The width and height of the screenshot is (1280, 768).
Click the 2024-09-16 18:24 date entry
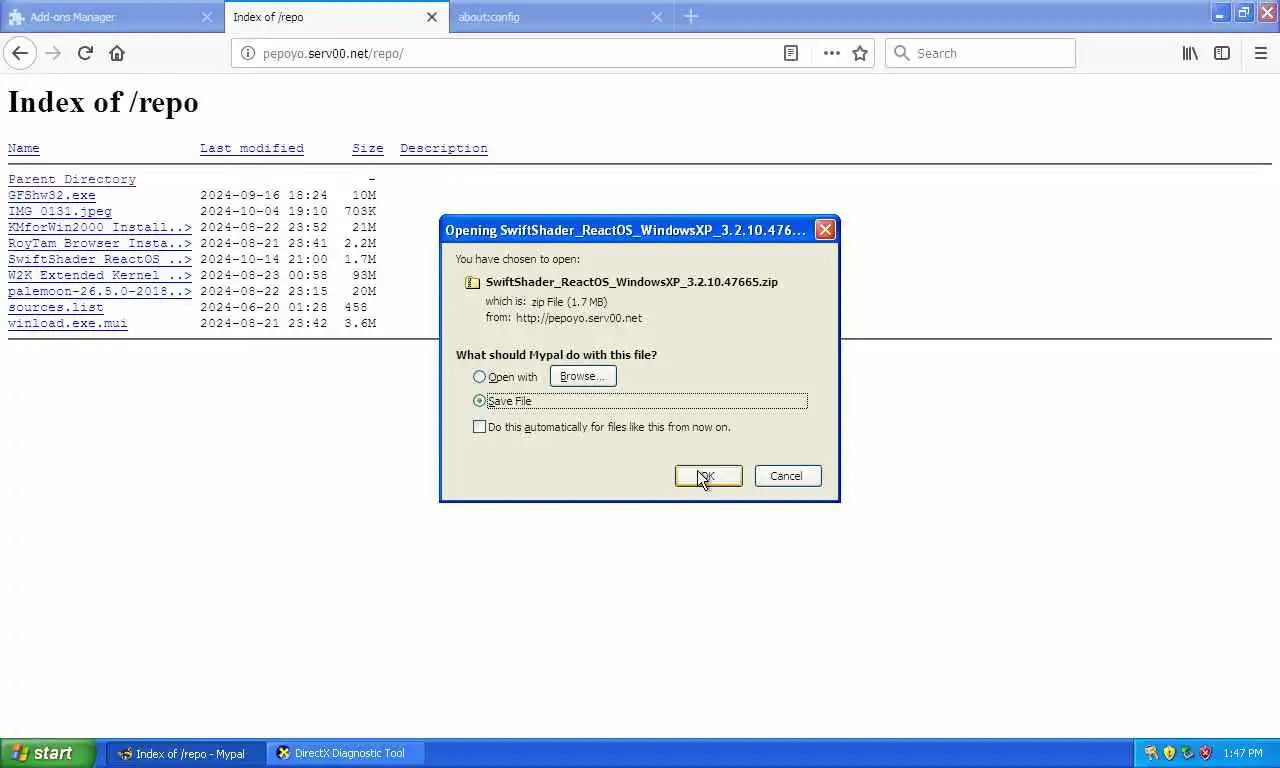pos(264,195)
